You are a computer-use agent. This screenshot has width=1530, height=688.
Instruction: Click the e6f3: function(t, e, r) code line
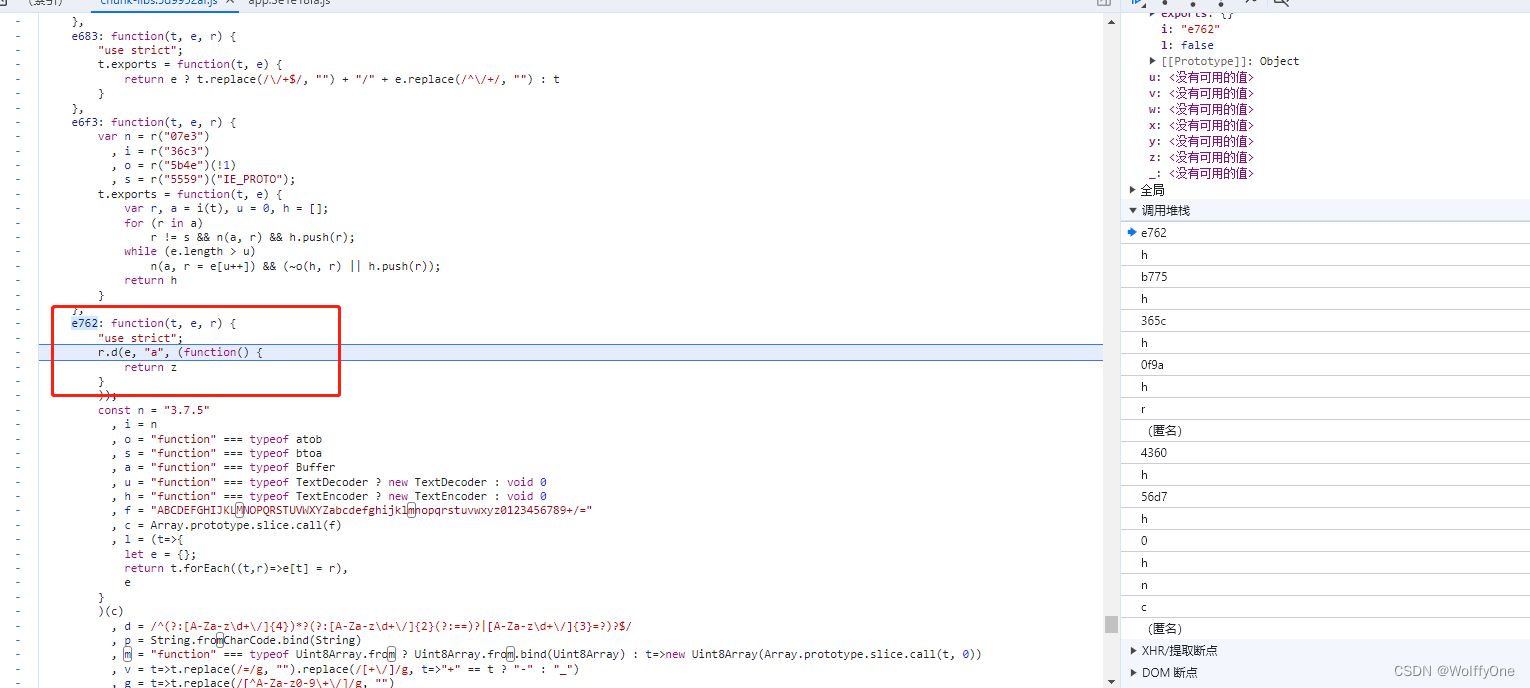(153, 122)
